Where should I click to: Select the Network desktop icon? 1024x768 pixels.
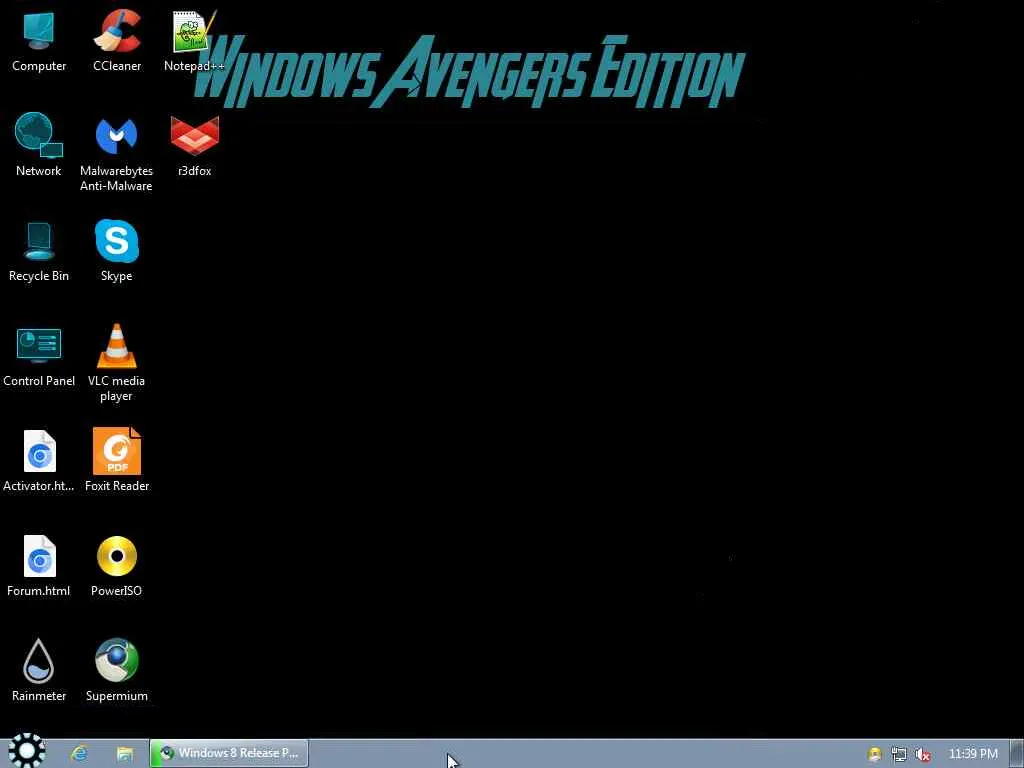pyautogui.click(x=39, y=145)
